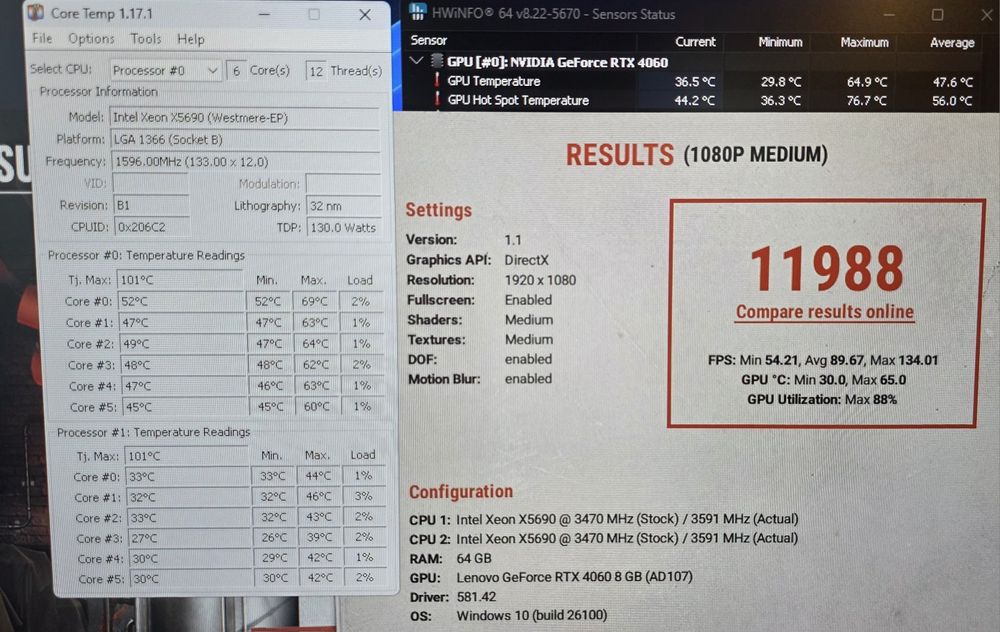This screenshot has height=632, width=1000.
Task: Click Processor #1 Core #0 temperature 33°C
Action: click(188, 476)
